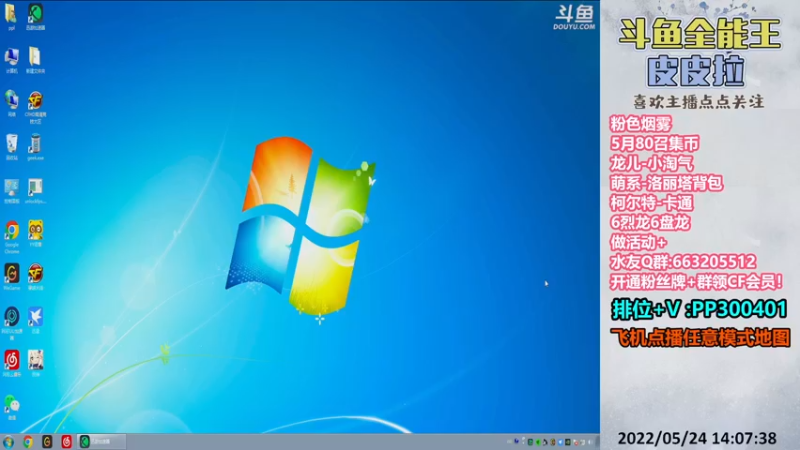Open the green accelerator desktop shortcut
Viewport: 800px width, 450px height.
[x=35, y=16]
